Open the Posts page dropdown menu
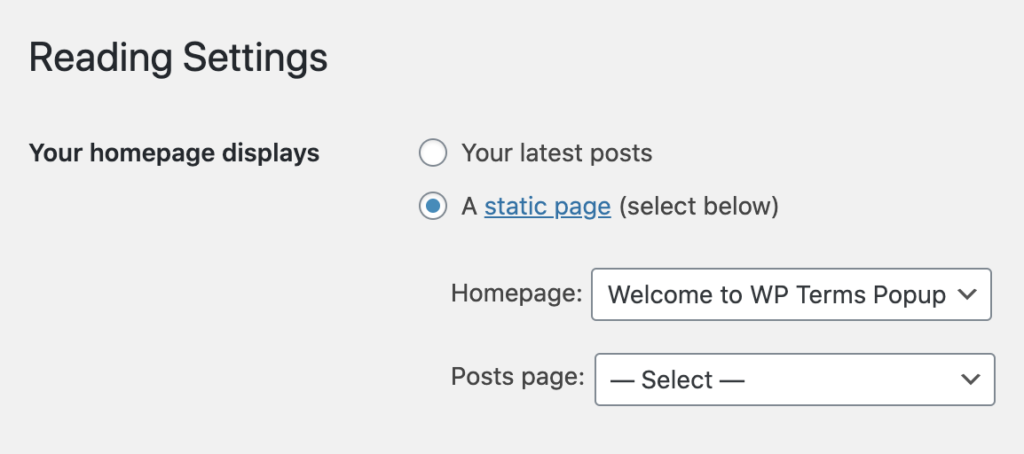The width and height of the screenshot is (1024, 454). pos(795,380)
